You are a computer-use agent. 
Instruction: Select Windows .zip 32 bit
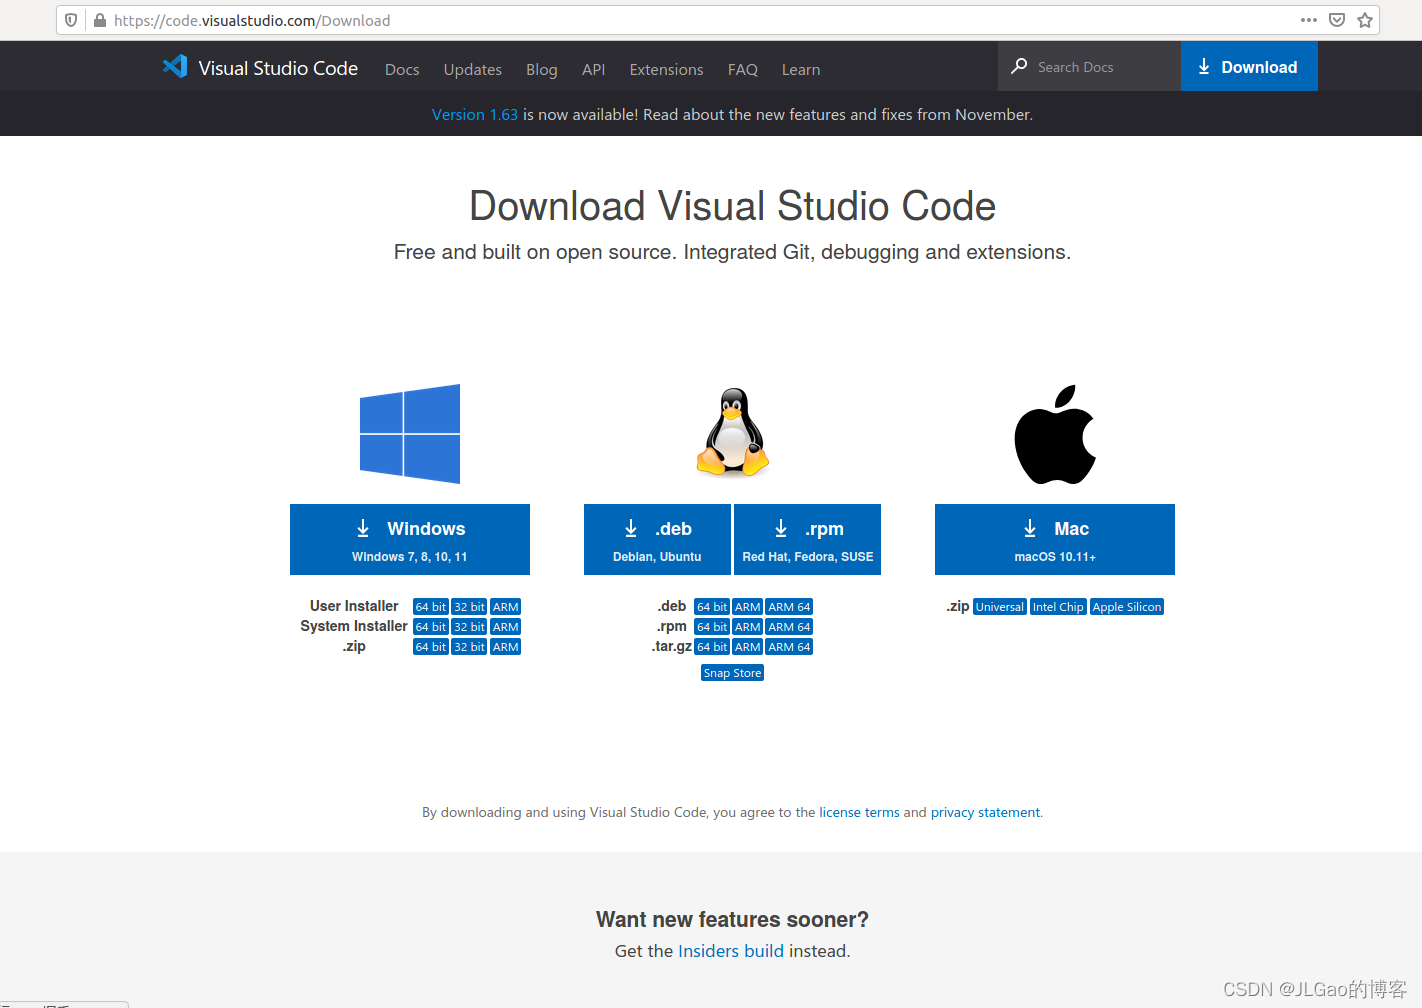click(x=469, y=647)
